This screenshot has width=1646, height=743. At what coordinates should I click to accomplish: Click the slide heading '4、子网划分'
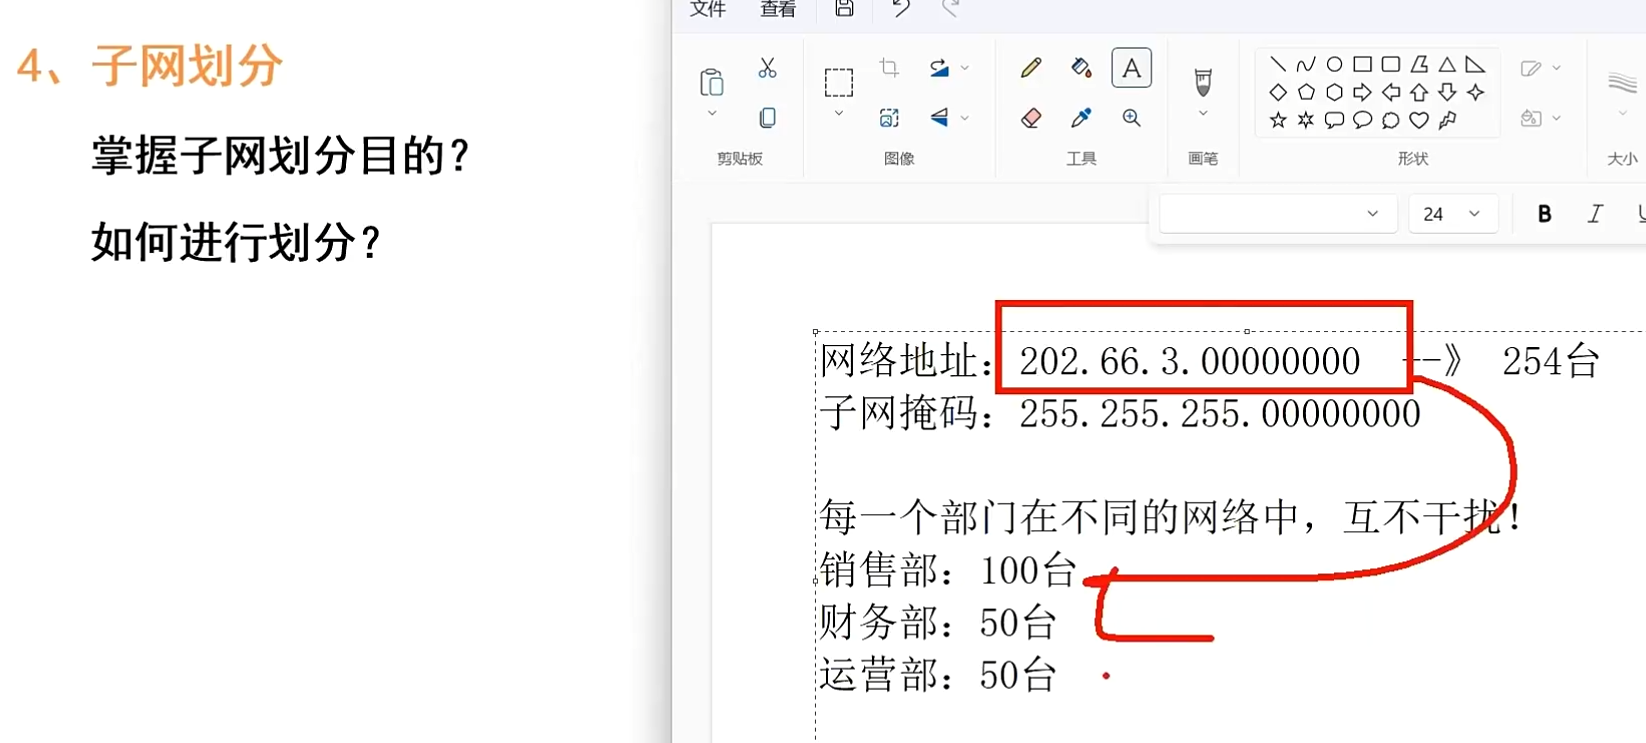[150, 67]
